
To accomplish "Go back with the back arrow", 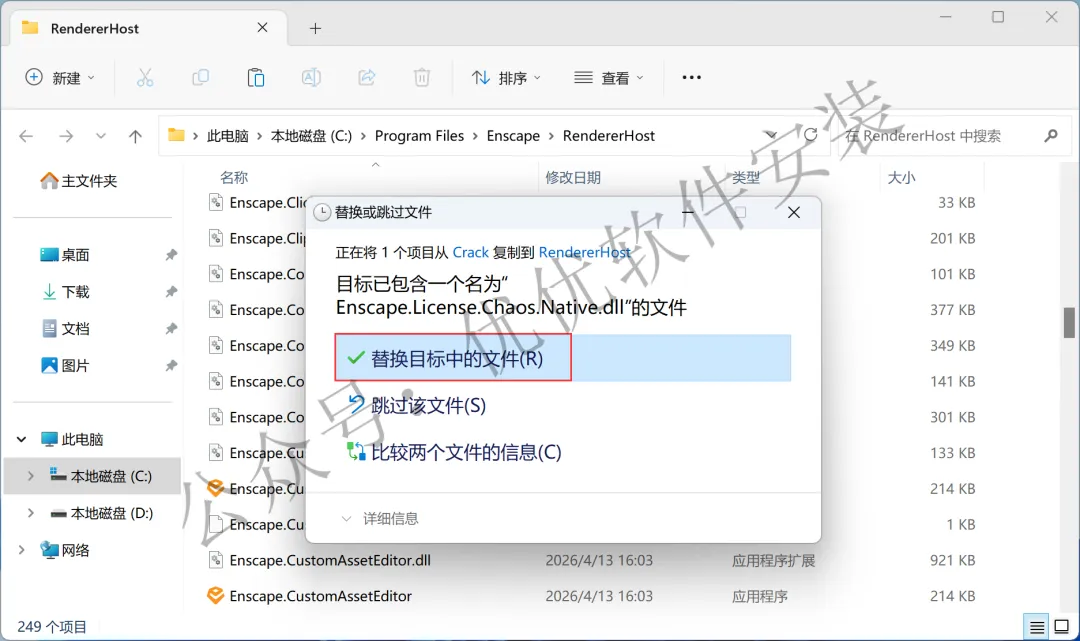I will [x=26, y=136].
